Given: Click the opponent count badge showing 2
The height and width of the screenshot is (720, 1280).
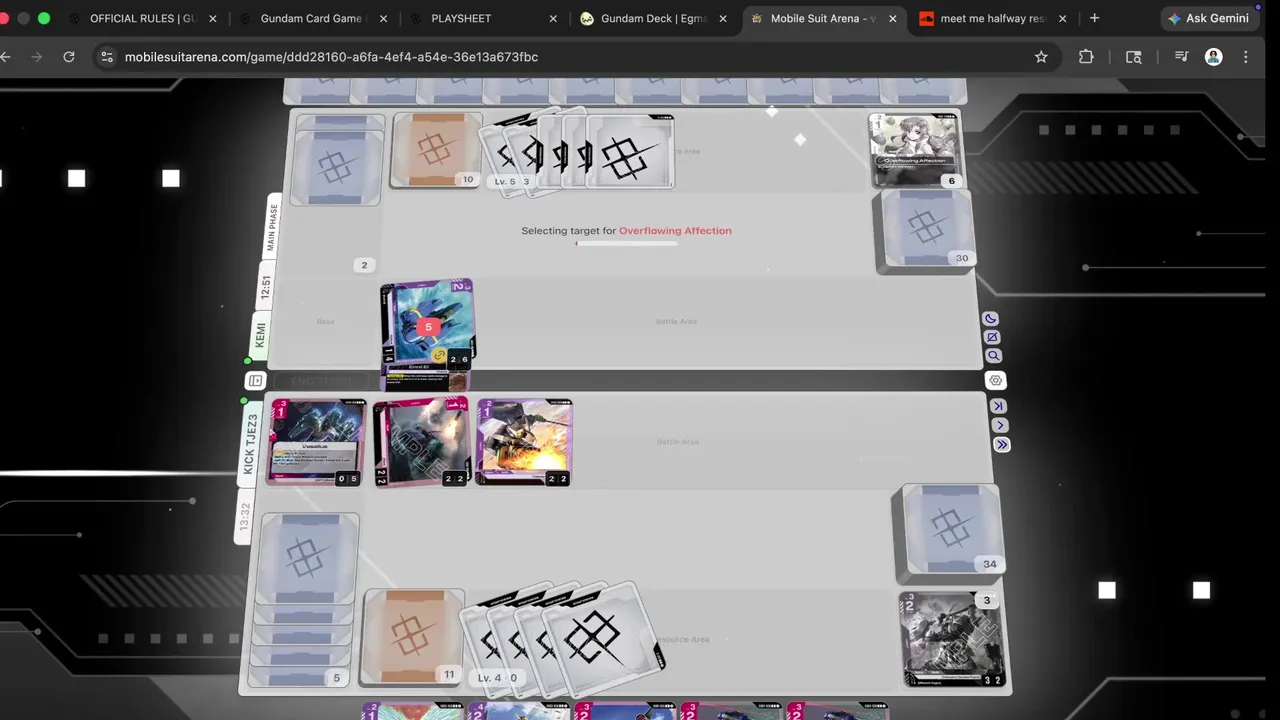Looking at the screenshot, I should [364, 265].
